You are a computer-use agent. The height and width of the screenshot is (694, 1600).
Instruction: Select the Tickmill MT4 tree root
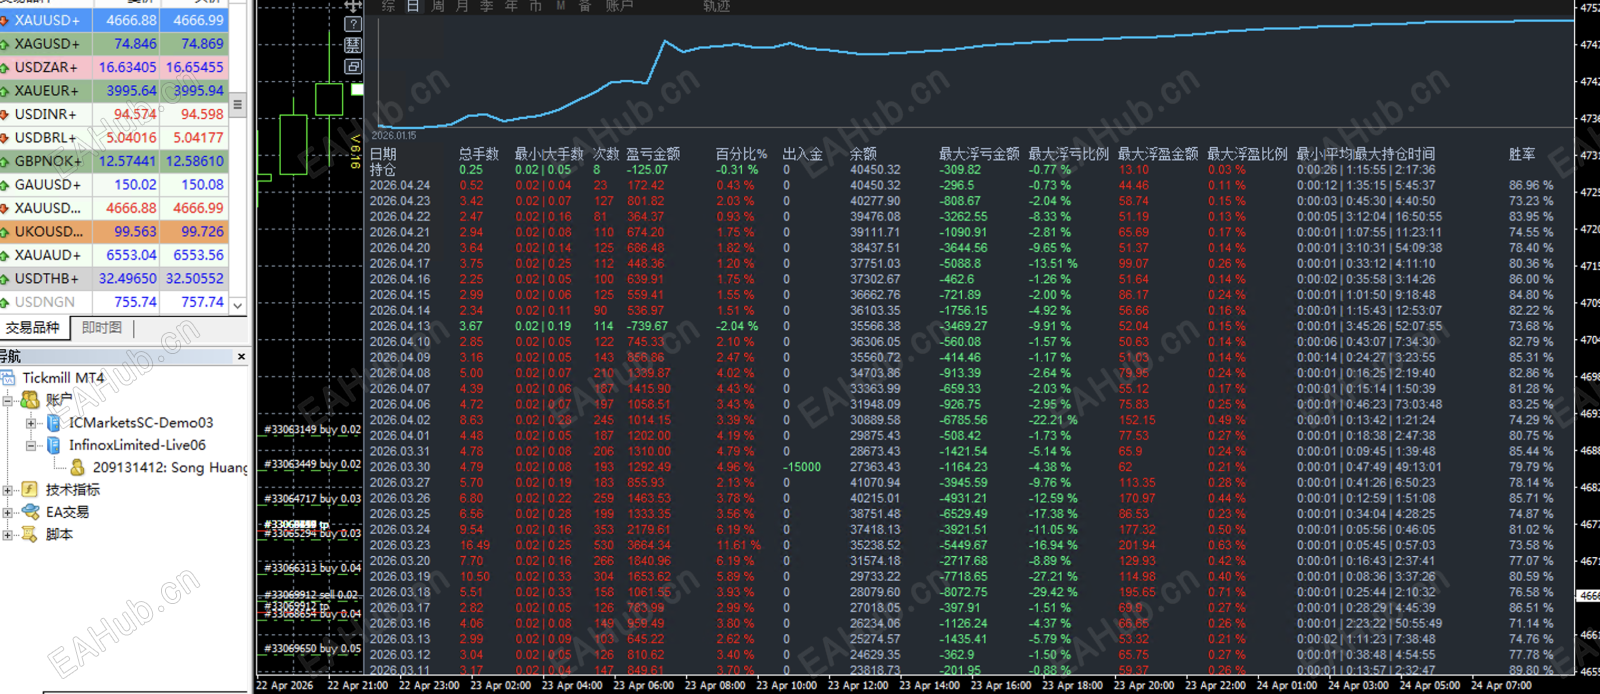click(63, 378)
